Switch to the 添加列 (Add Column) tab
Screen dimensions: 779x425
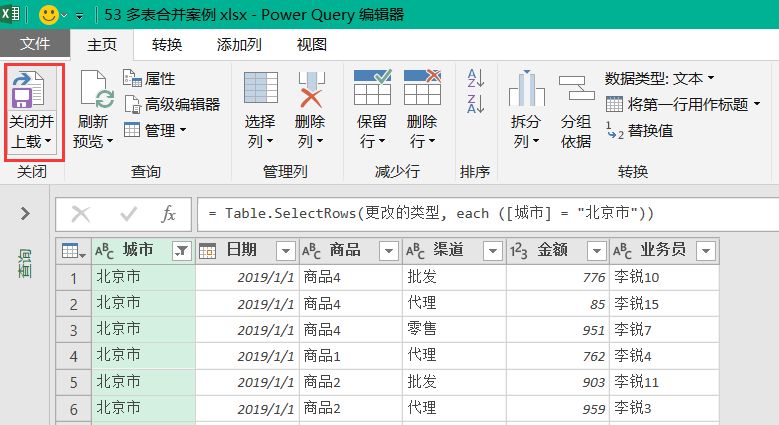click(x=239, y=45)
